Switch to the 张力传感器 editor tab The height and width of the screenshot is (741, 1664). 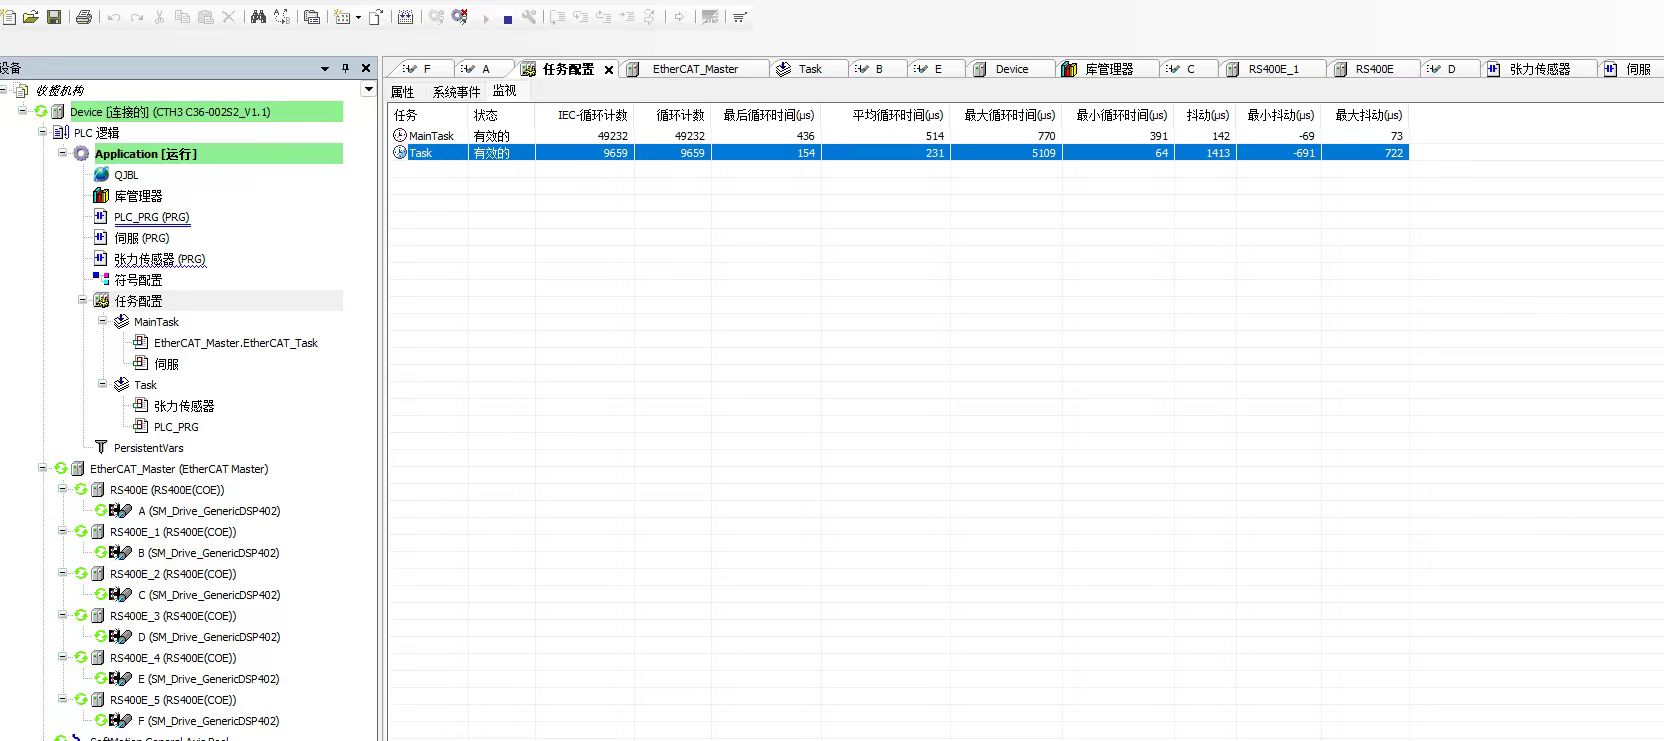click(1539, 69)
